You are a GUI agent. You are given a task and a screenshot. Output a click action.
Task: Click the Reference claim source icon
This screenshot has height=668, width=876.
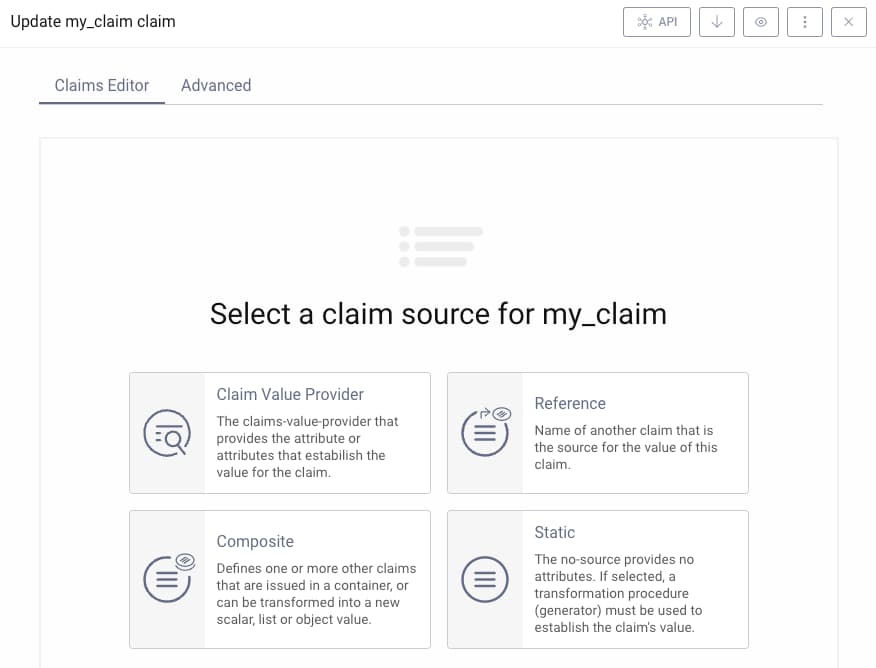(485, 433)
